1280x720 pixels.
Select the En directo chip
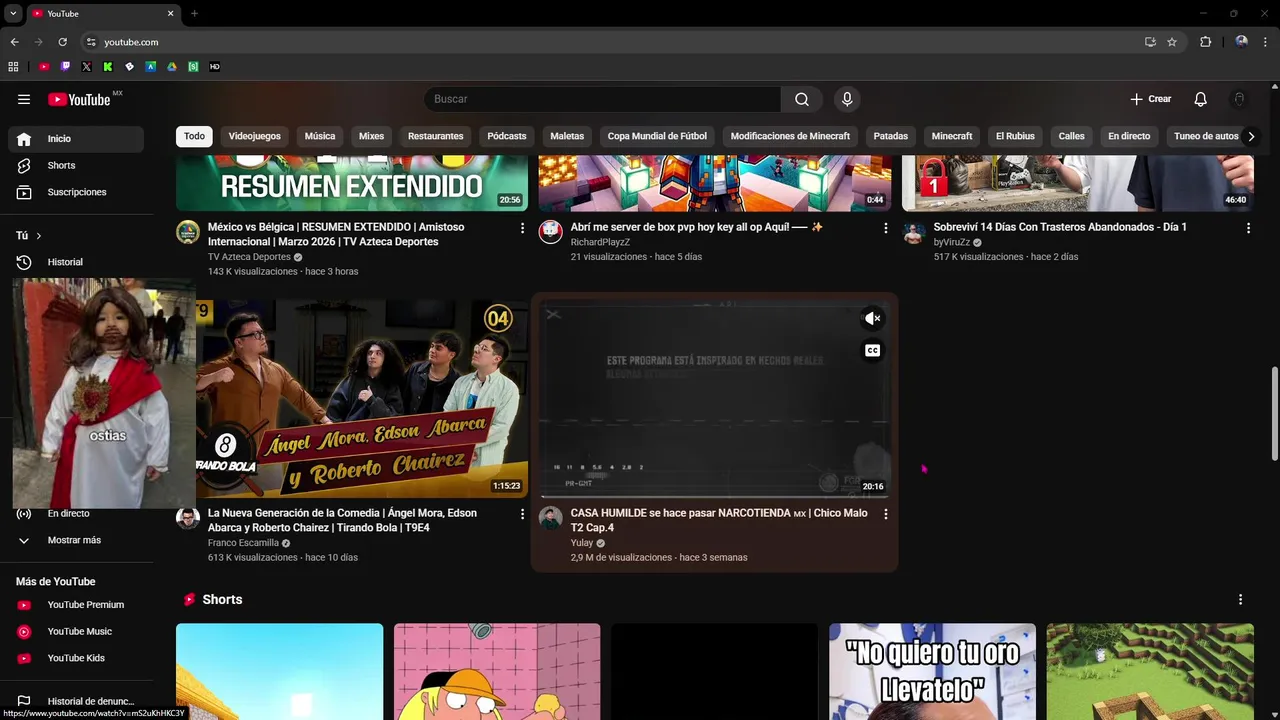[1129, 136]
